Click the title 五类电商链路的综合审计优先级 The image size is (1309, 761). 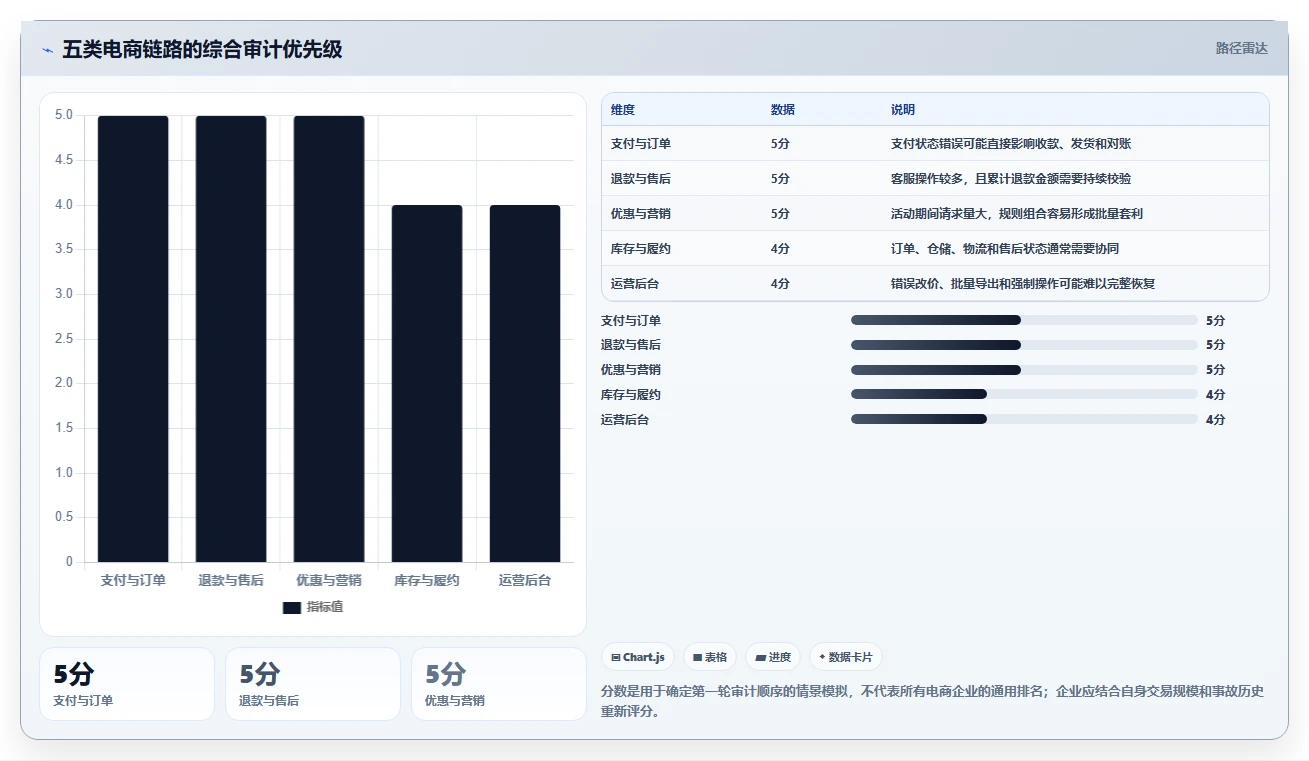202,49
